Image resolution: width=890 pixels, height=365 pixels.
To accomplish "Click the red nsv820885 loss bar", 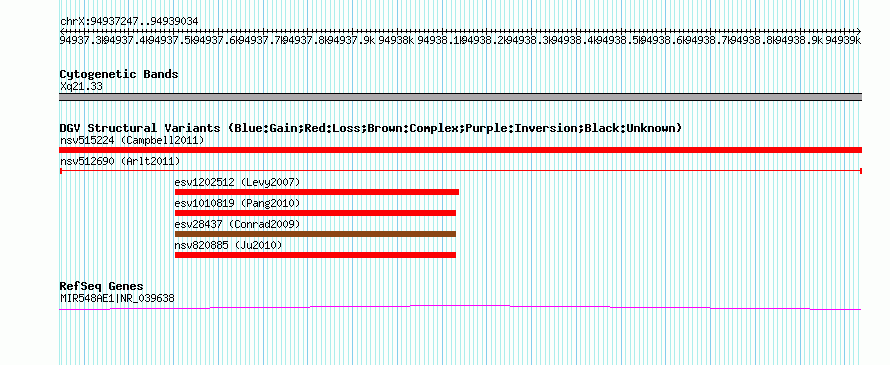I will tap(316, 255).
